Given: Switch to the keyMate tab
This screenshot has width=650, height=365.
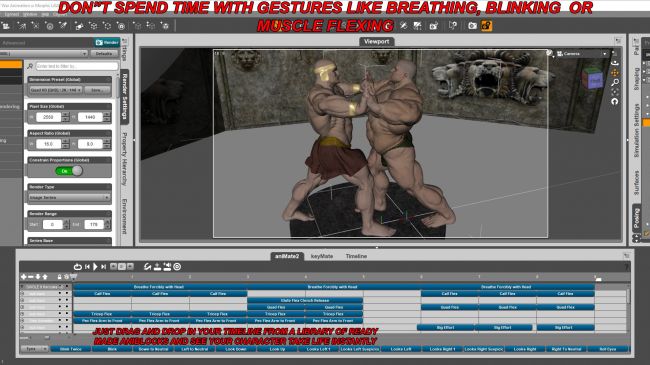Looking at the screenshot, I should point(322,256).
